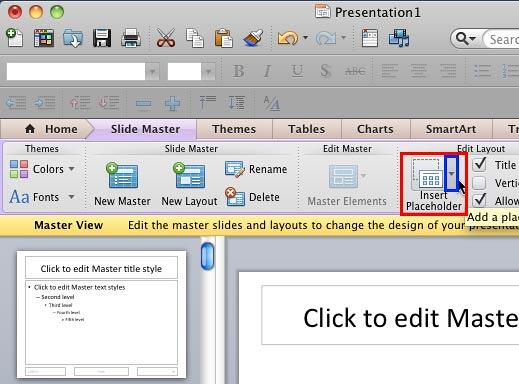The width and height of the screenshot is (519, 384).
Task: Toggle Italic formatting
Action: [x=267, y=71]
